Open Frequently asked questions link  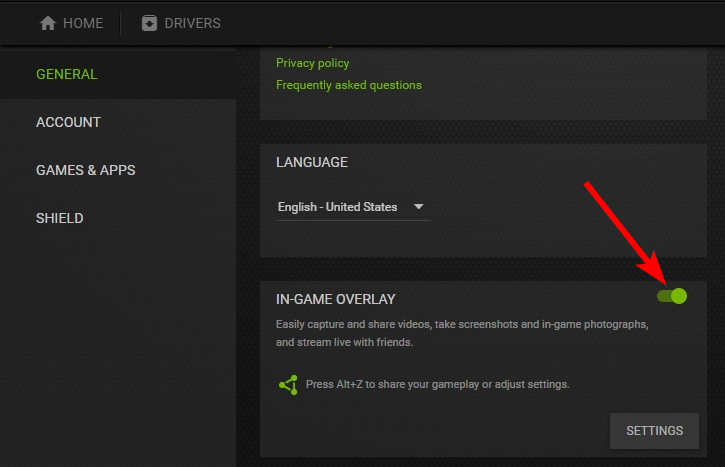pyautogui.click(x=349, y=85)
